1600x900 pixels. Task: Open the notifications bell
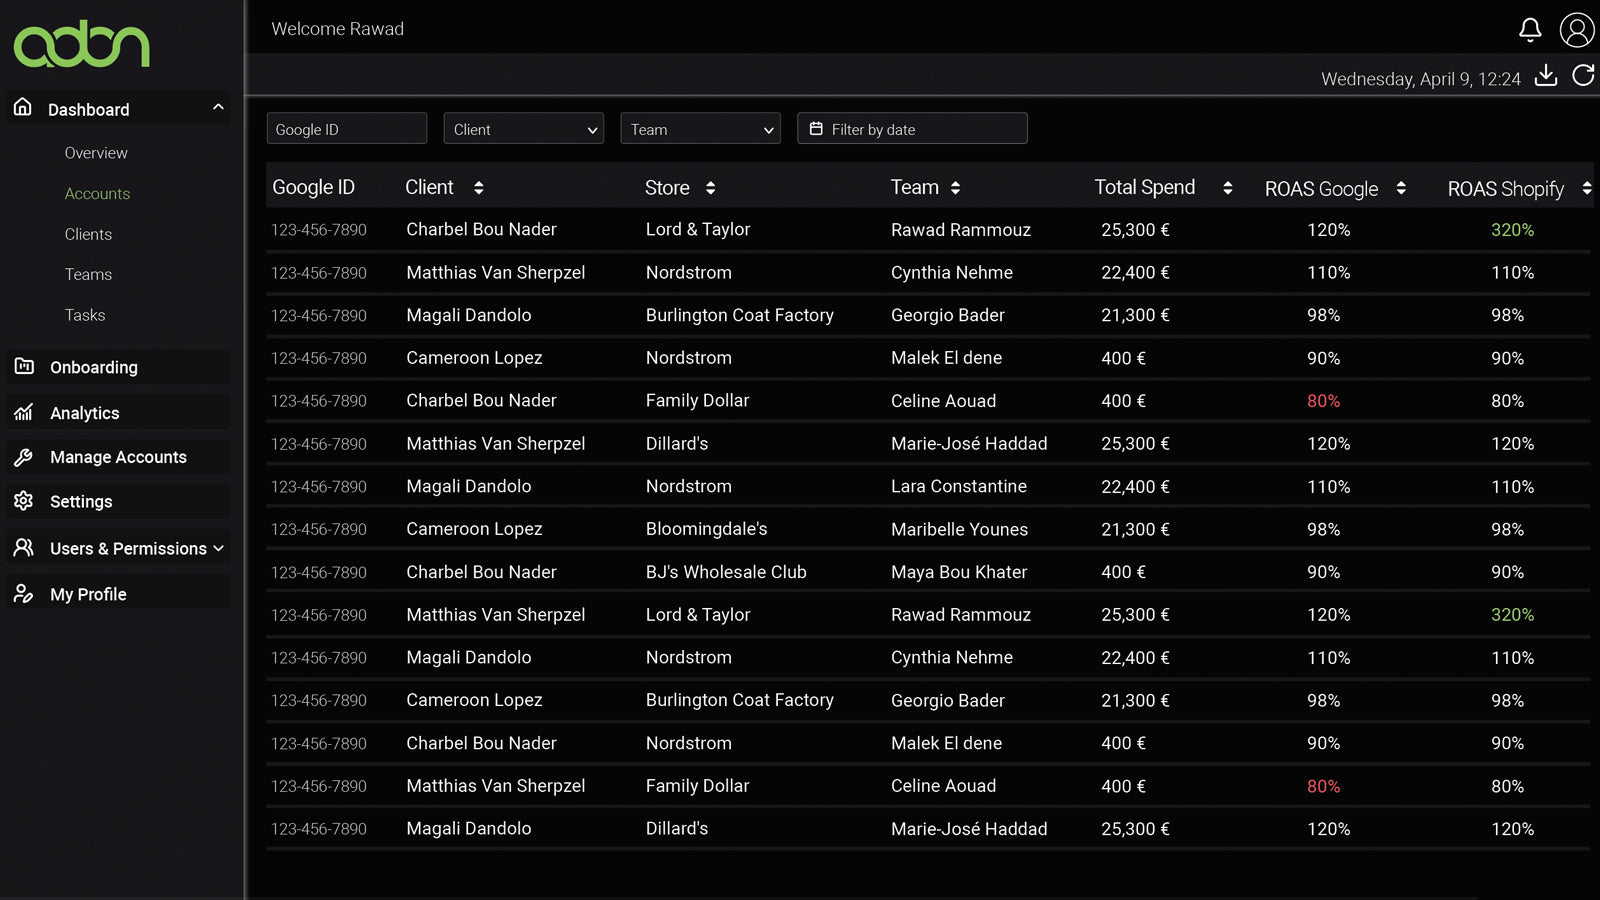1530,30
